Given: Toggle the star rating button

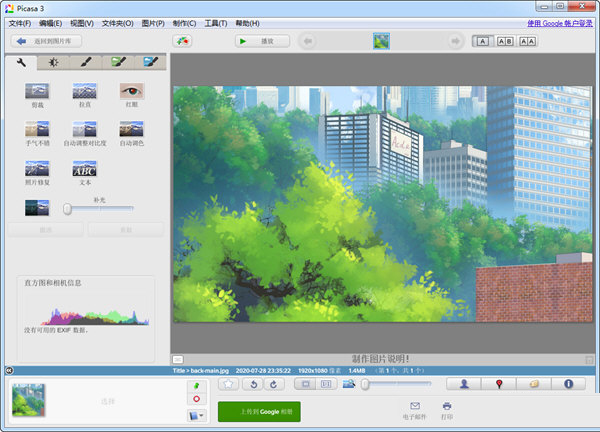Looking at the screenshot, I should pyautogui.click(x=228, y=383).
